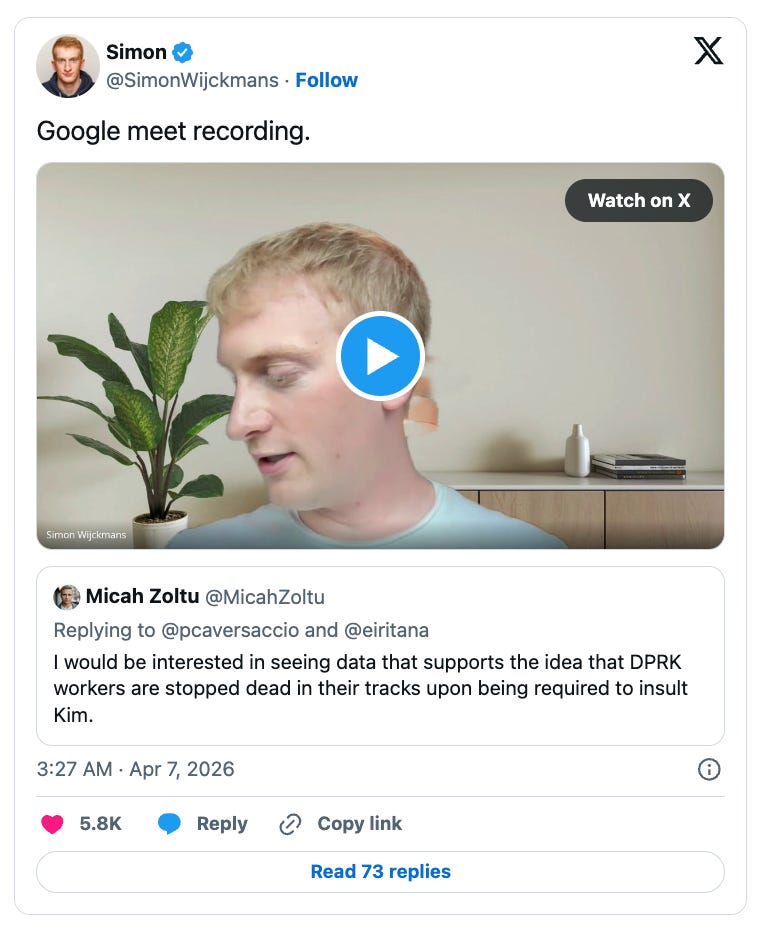
Task: Click the 5.8K likes count
Action: click(x=100, y=824)
